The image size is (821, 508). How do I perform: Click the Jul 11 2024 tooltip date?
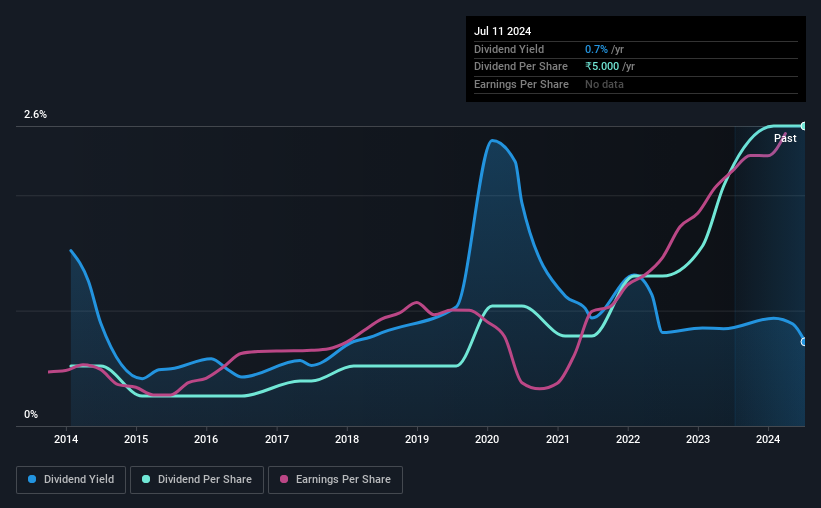pos(502,31)
